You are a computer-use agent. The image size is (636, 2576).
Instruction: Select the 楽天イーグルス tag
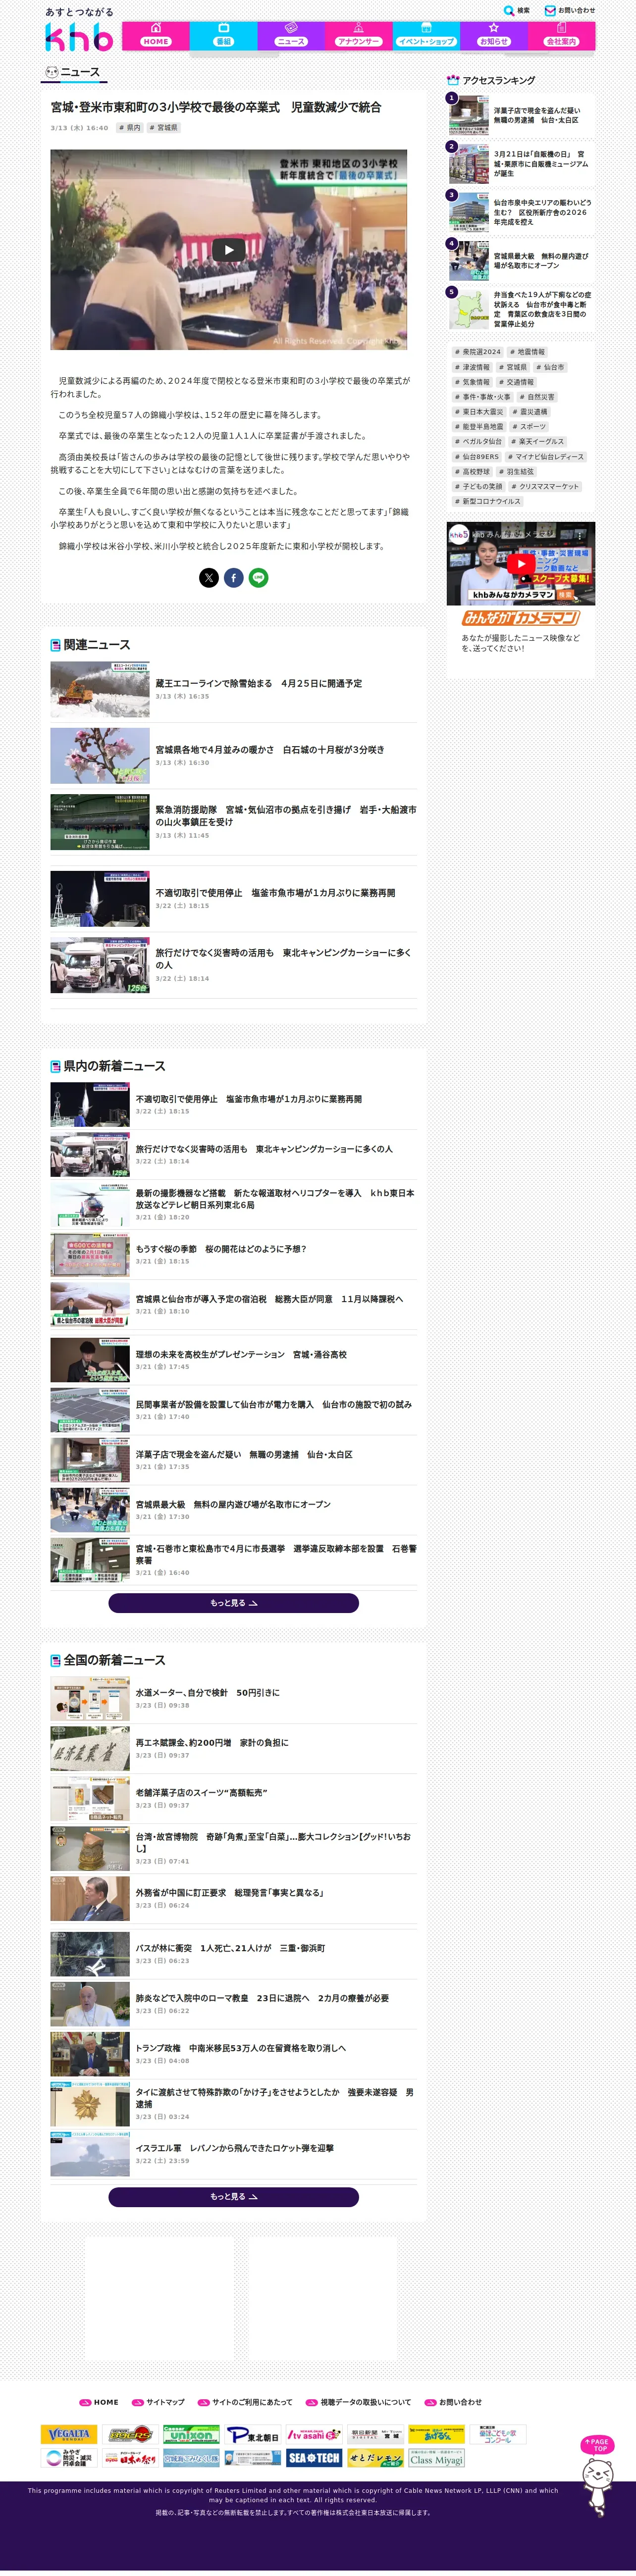538,442
